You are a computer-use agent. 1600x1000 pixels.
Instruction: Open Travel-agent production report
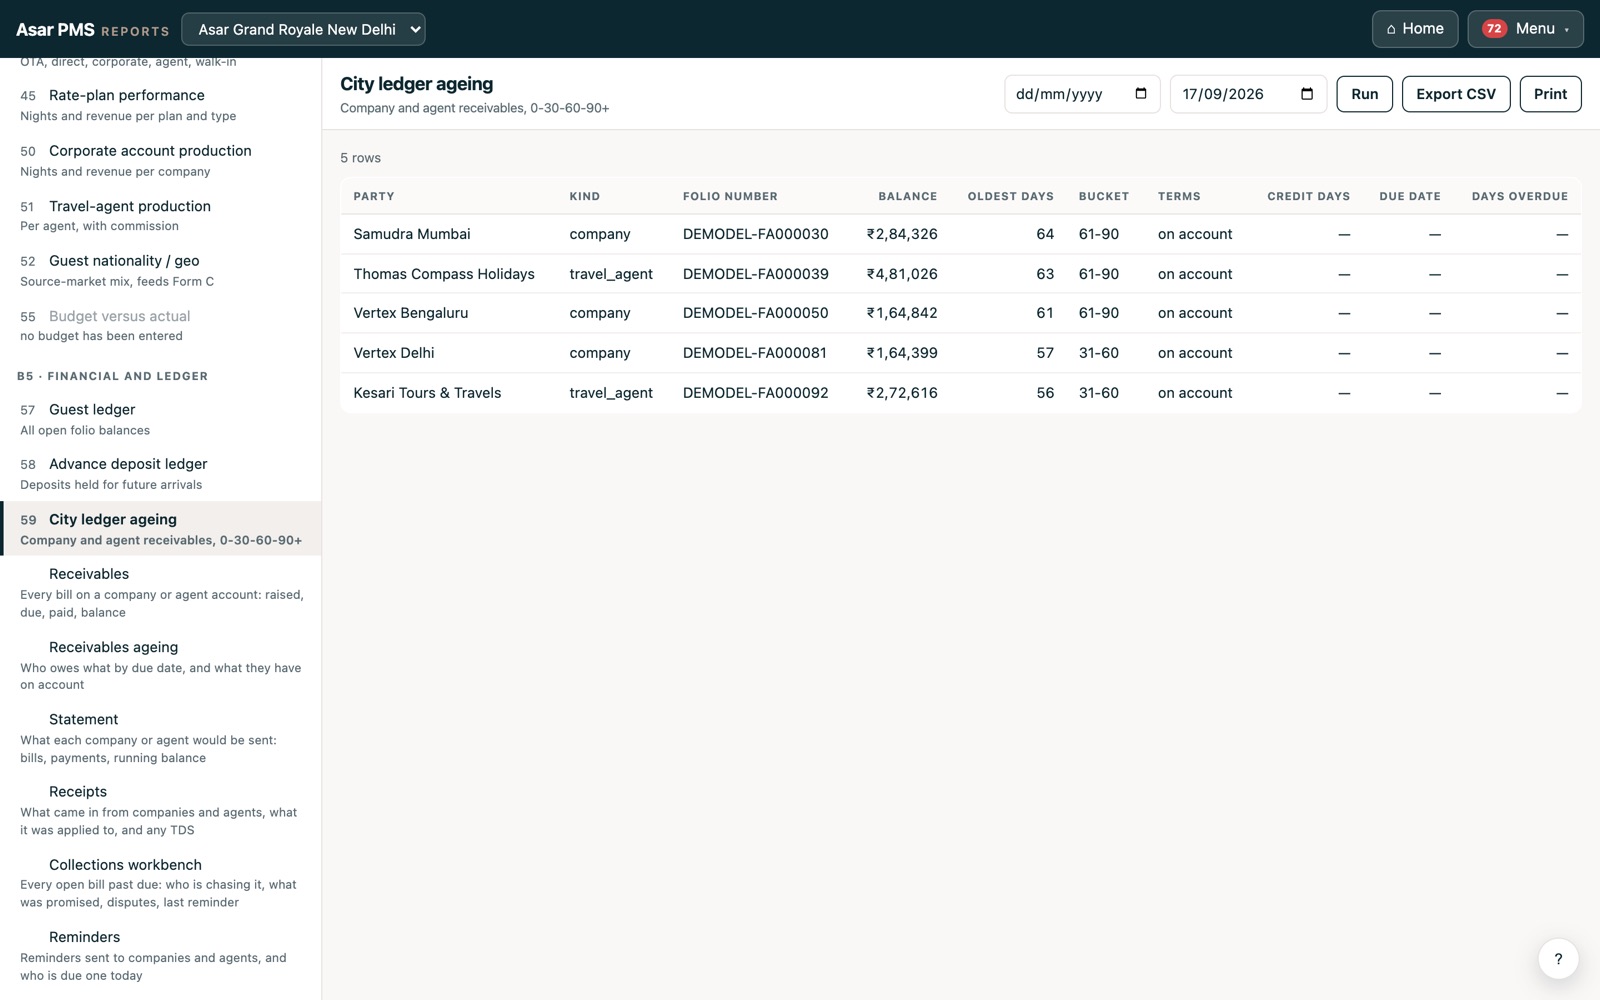click(x=161, y=215)
